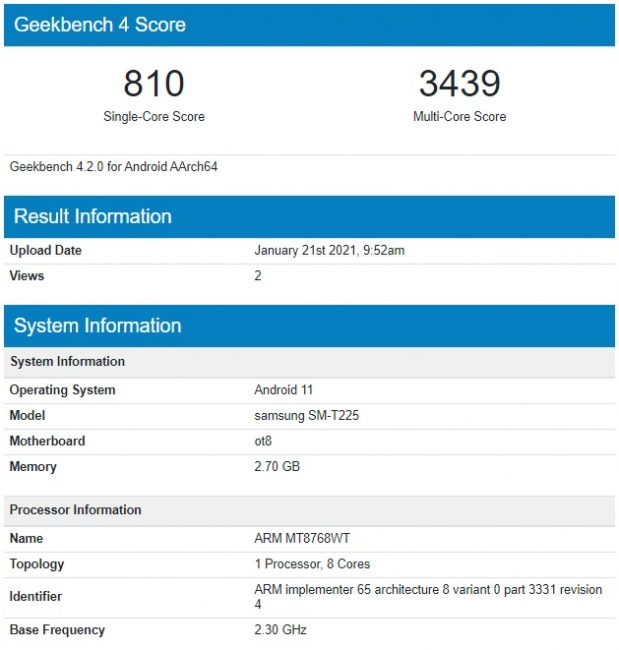Select the Android 11 value

coord(284,390)
